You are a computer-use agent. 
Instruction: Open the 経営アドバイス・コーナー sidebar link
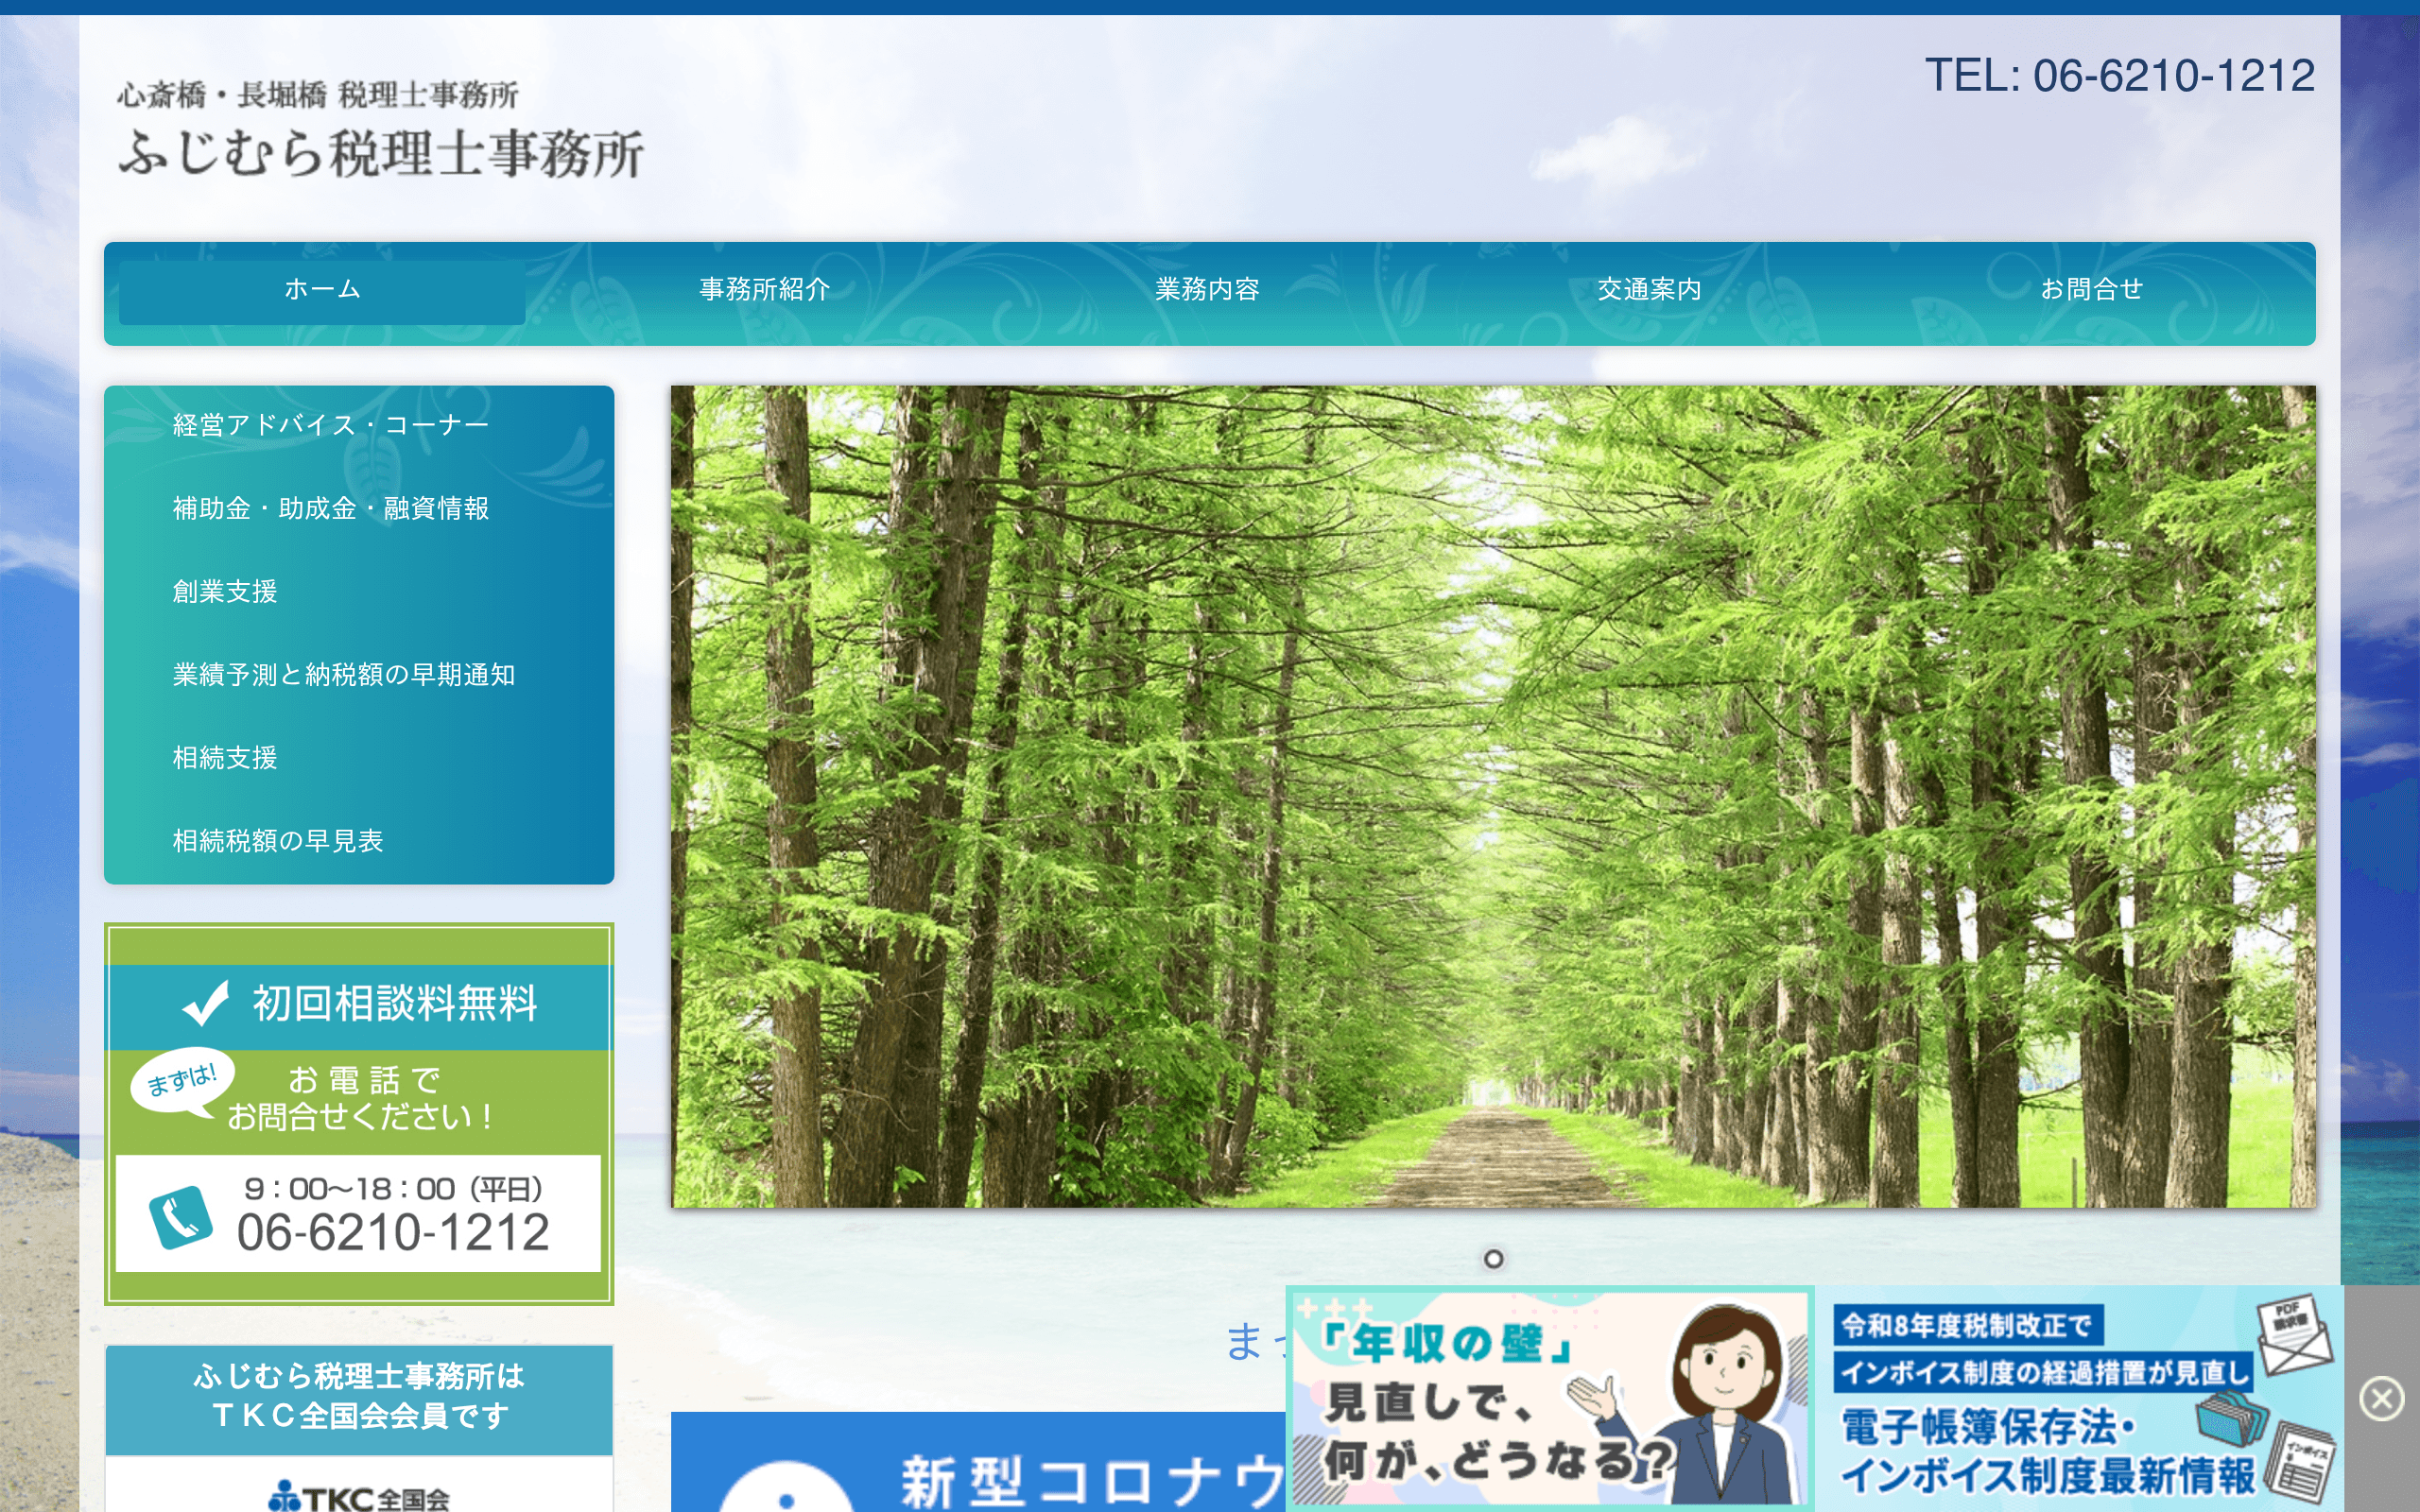[330, 424]
